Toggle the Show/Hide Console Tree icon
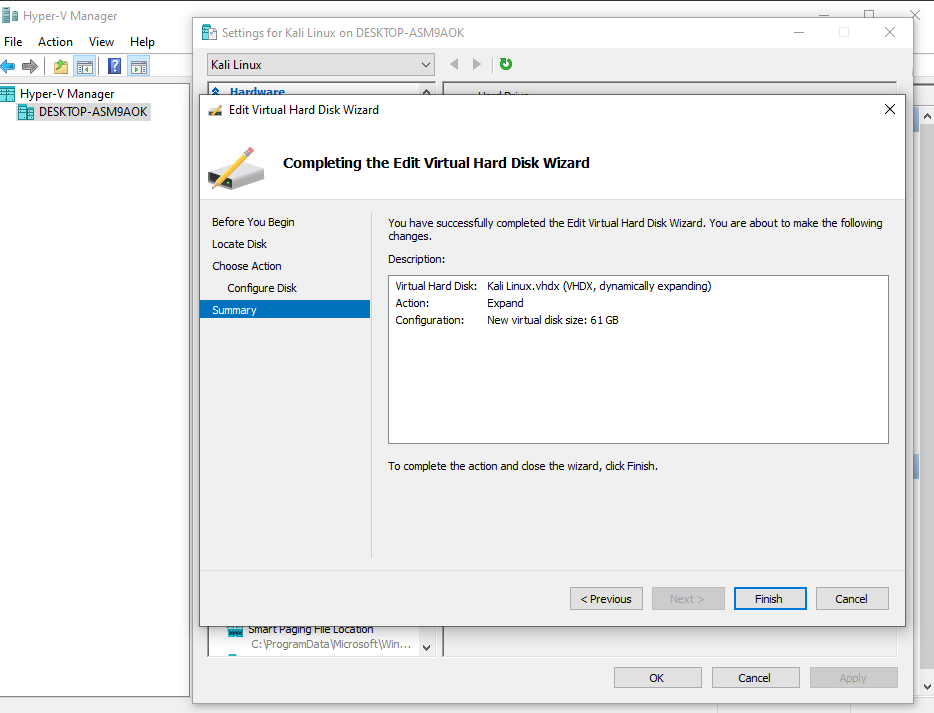Screen dimensions: 934x713 (x=85, y=66)
